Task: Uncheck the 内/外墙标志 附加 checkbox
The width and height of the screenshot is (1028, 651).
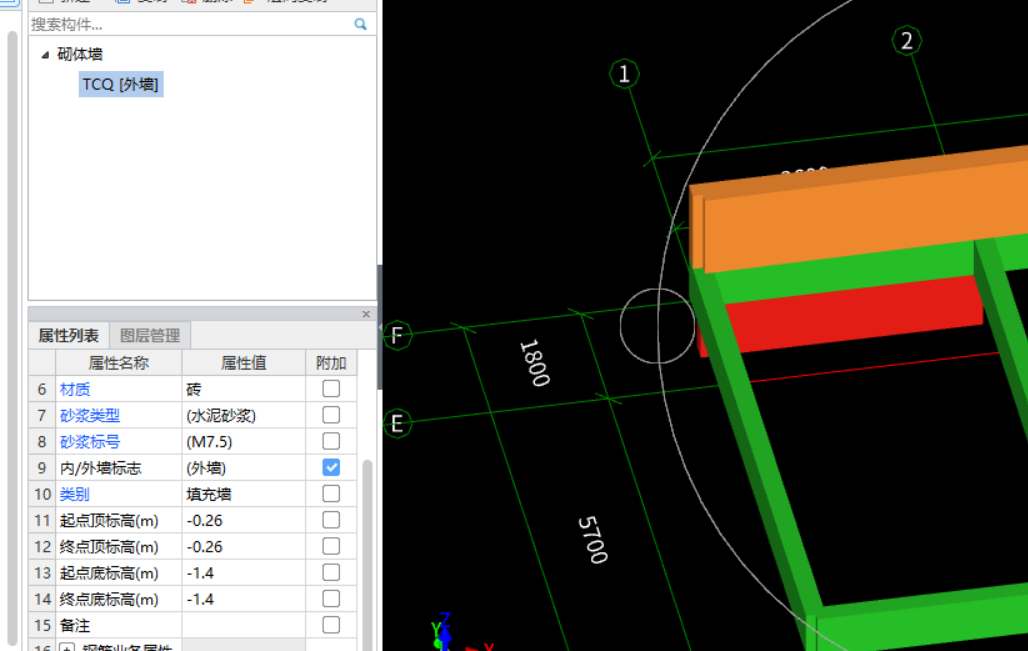Action: [x=331, y=467]
